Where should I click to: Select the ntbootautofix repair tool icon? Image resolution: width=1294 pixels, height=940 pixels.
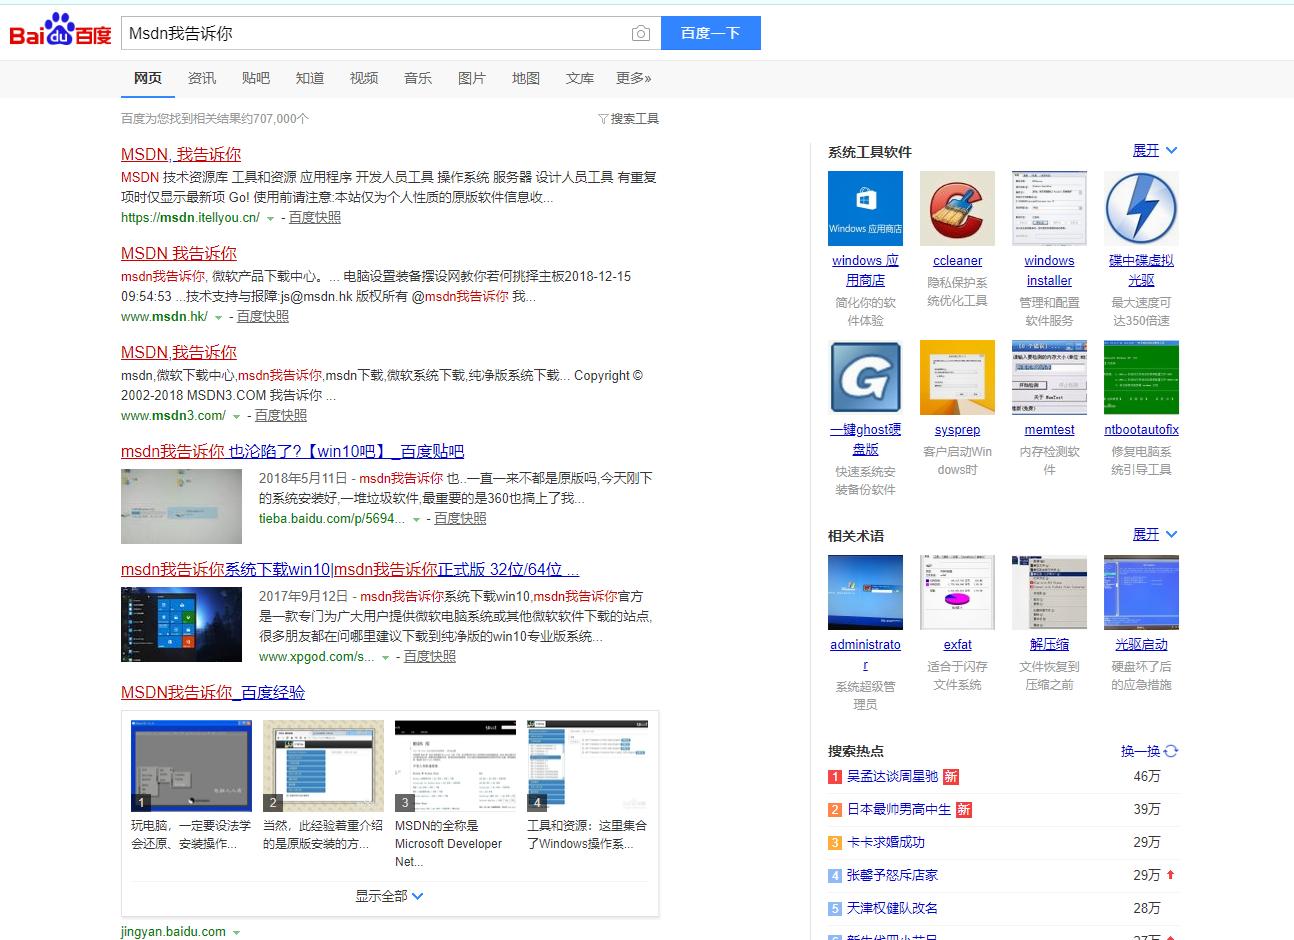tap(1141, 377)
